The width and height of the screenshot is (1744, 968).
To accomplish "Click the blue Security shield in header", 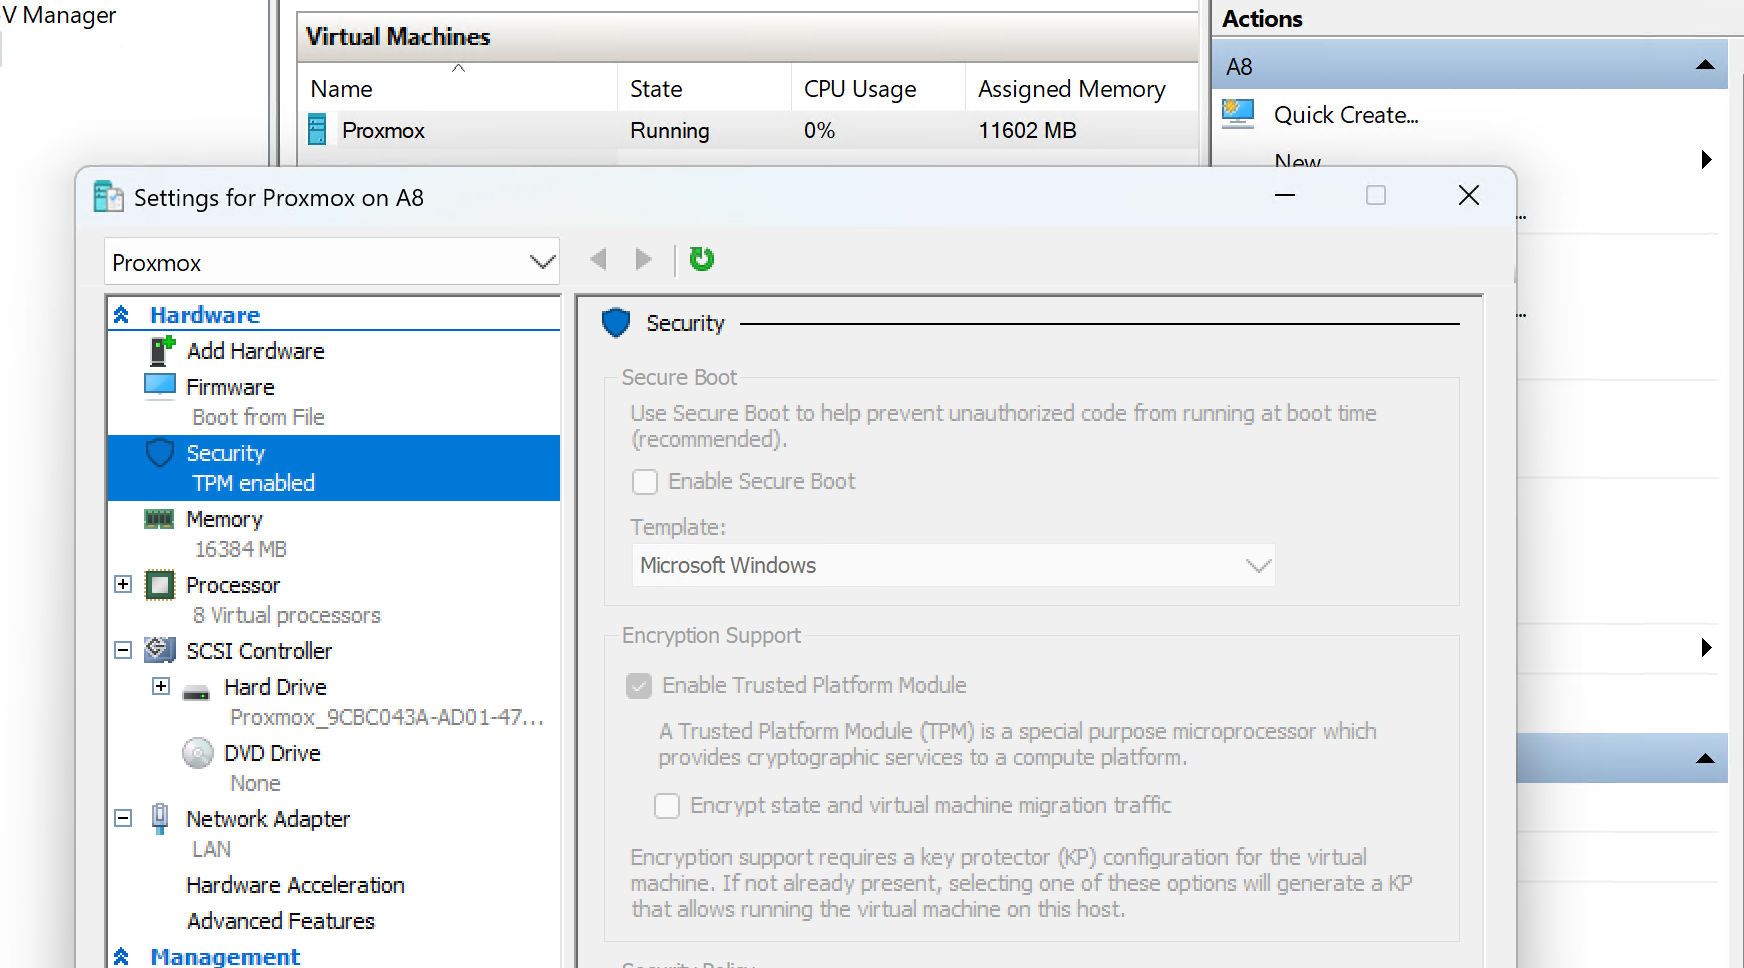I will (616, 323).
